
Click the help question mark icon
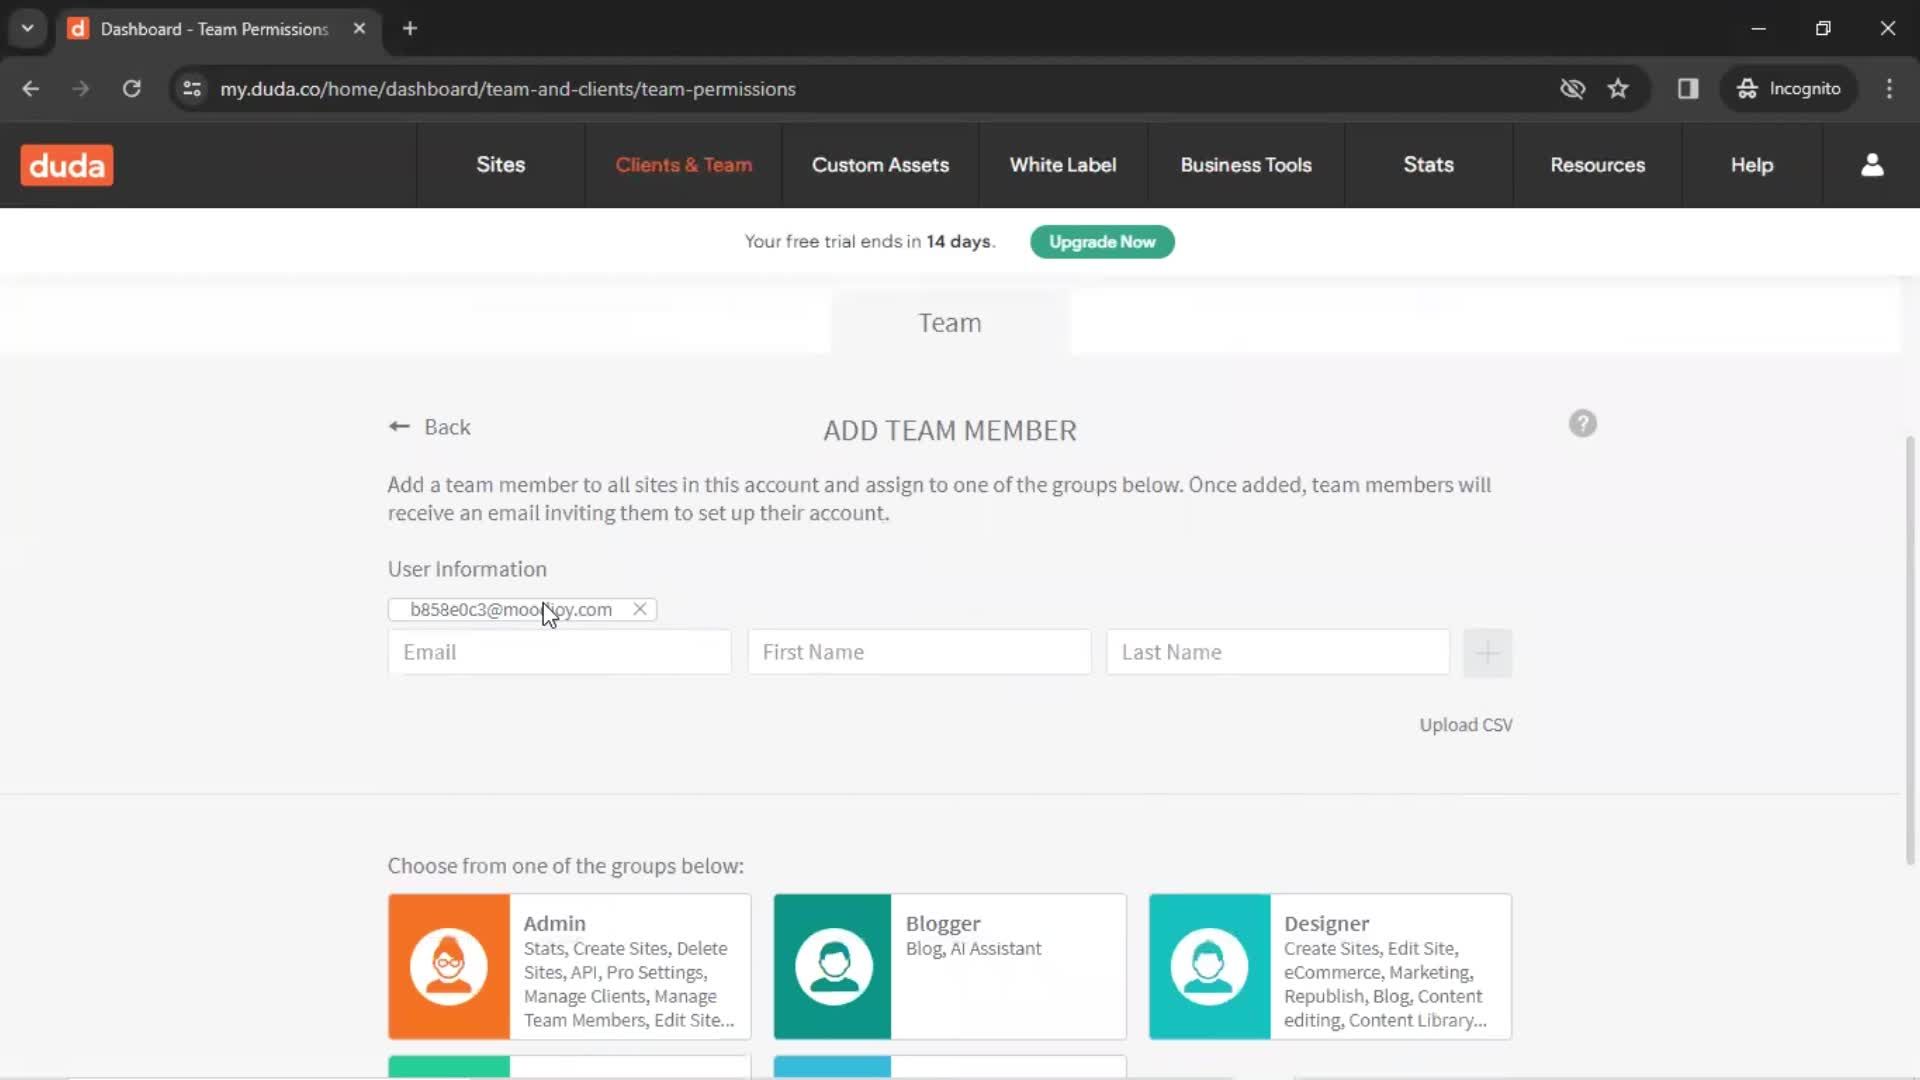pos(1582,424)
